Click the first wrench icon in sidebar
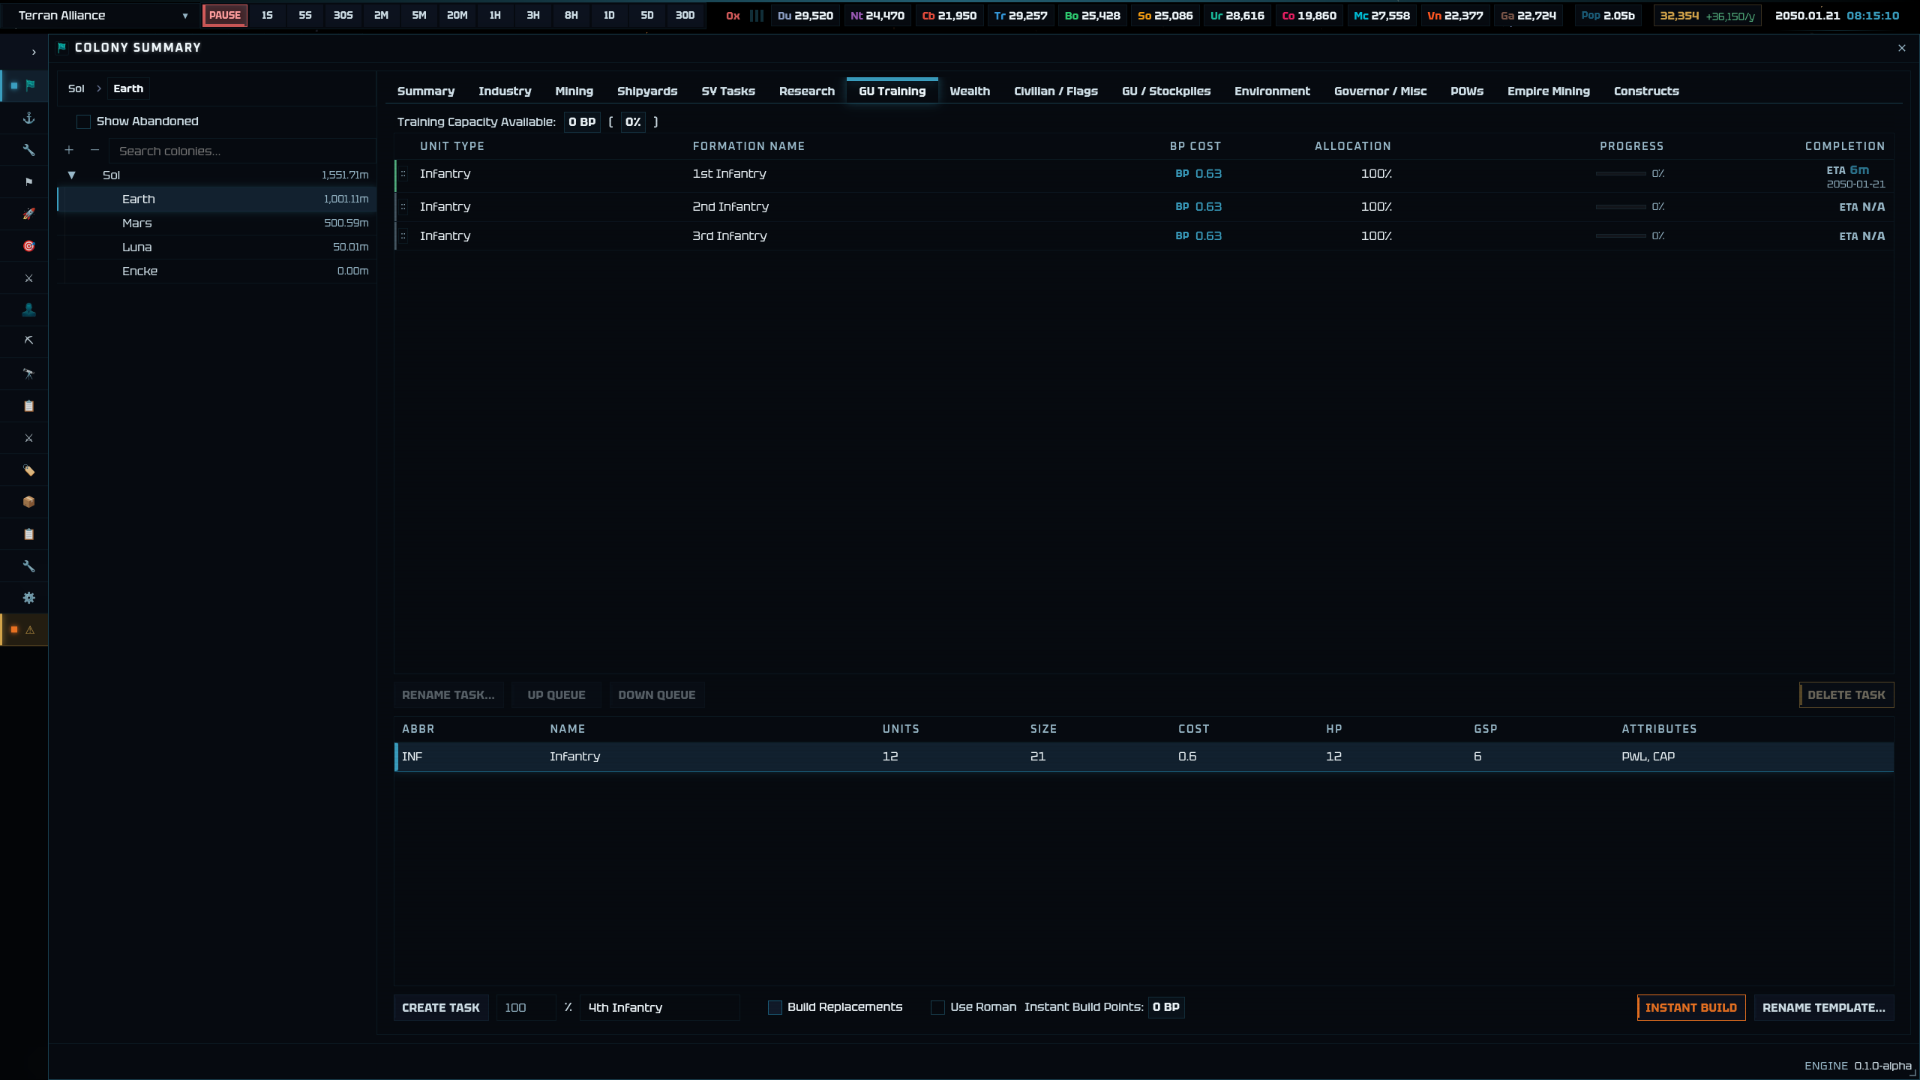This screenshot has width=1920, height=1080. tap(29, 150)
